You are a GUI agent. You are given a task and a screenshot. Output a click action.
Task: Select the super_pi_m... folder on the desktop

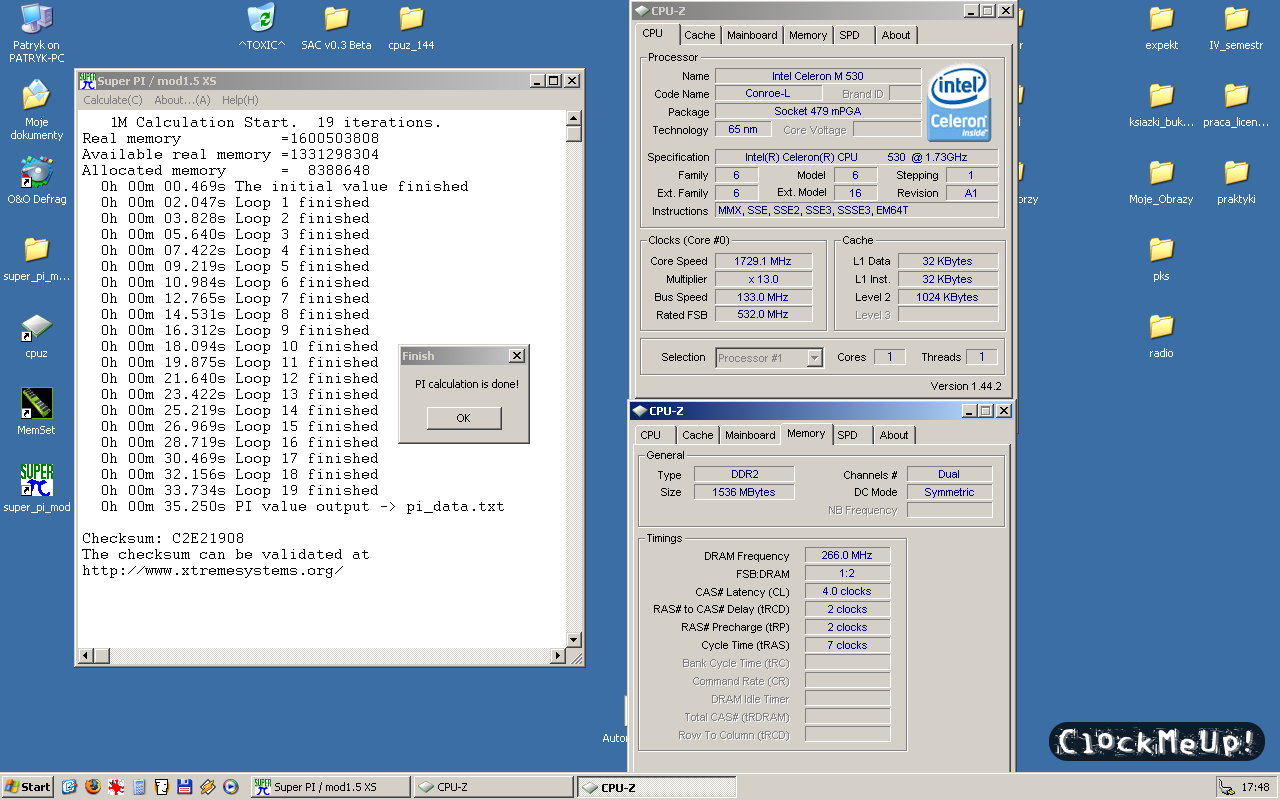point(37,258)
